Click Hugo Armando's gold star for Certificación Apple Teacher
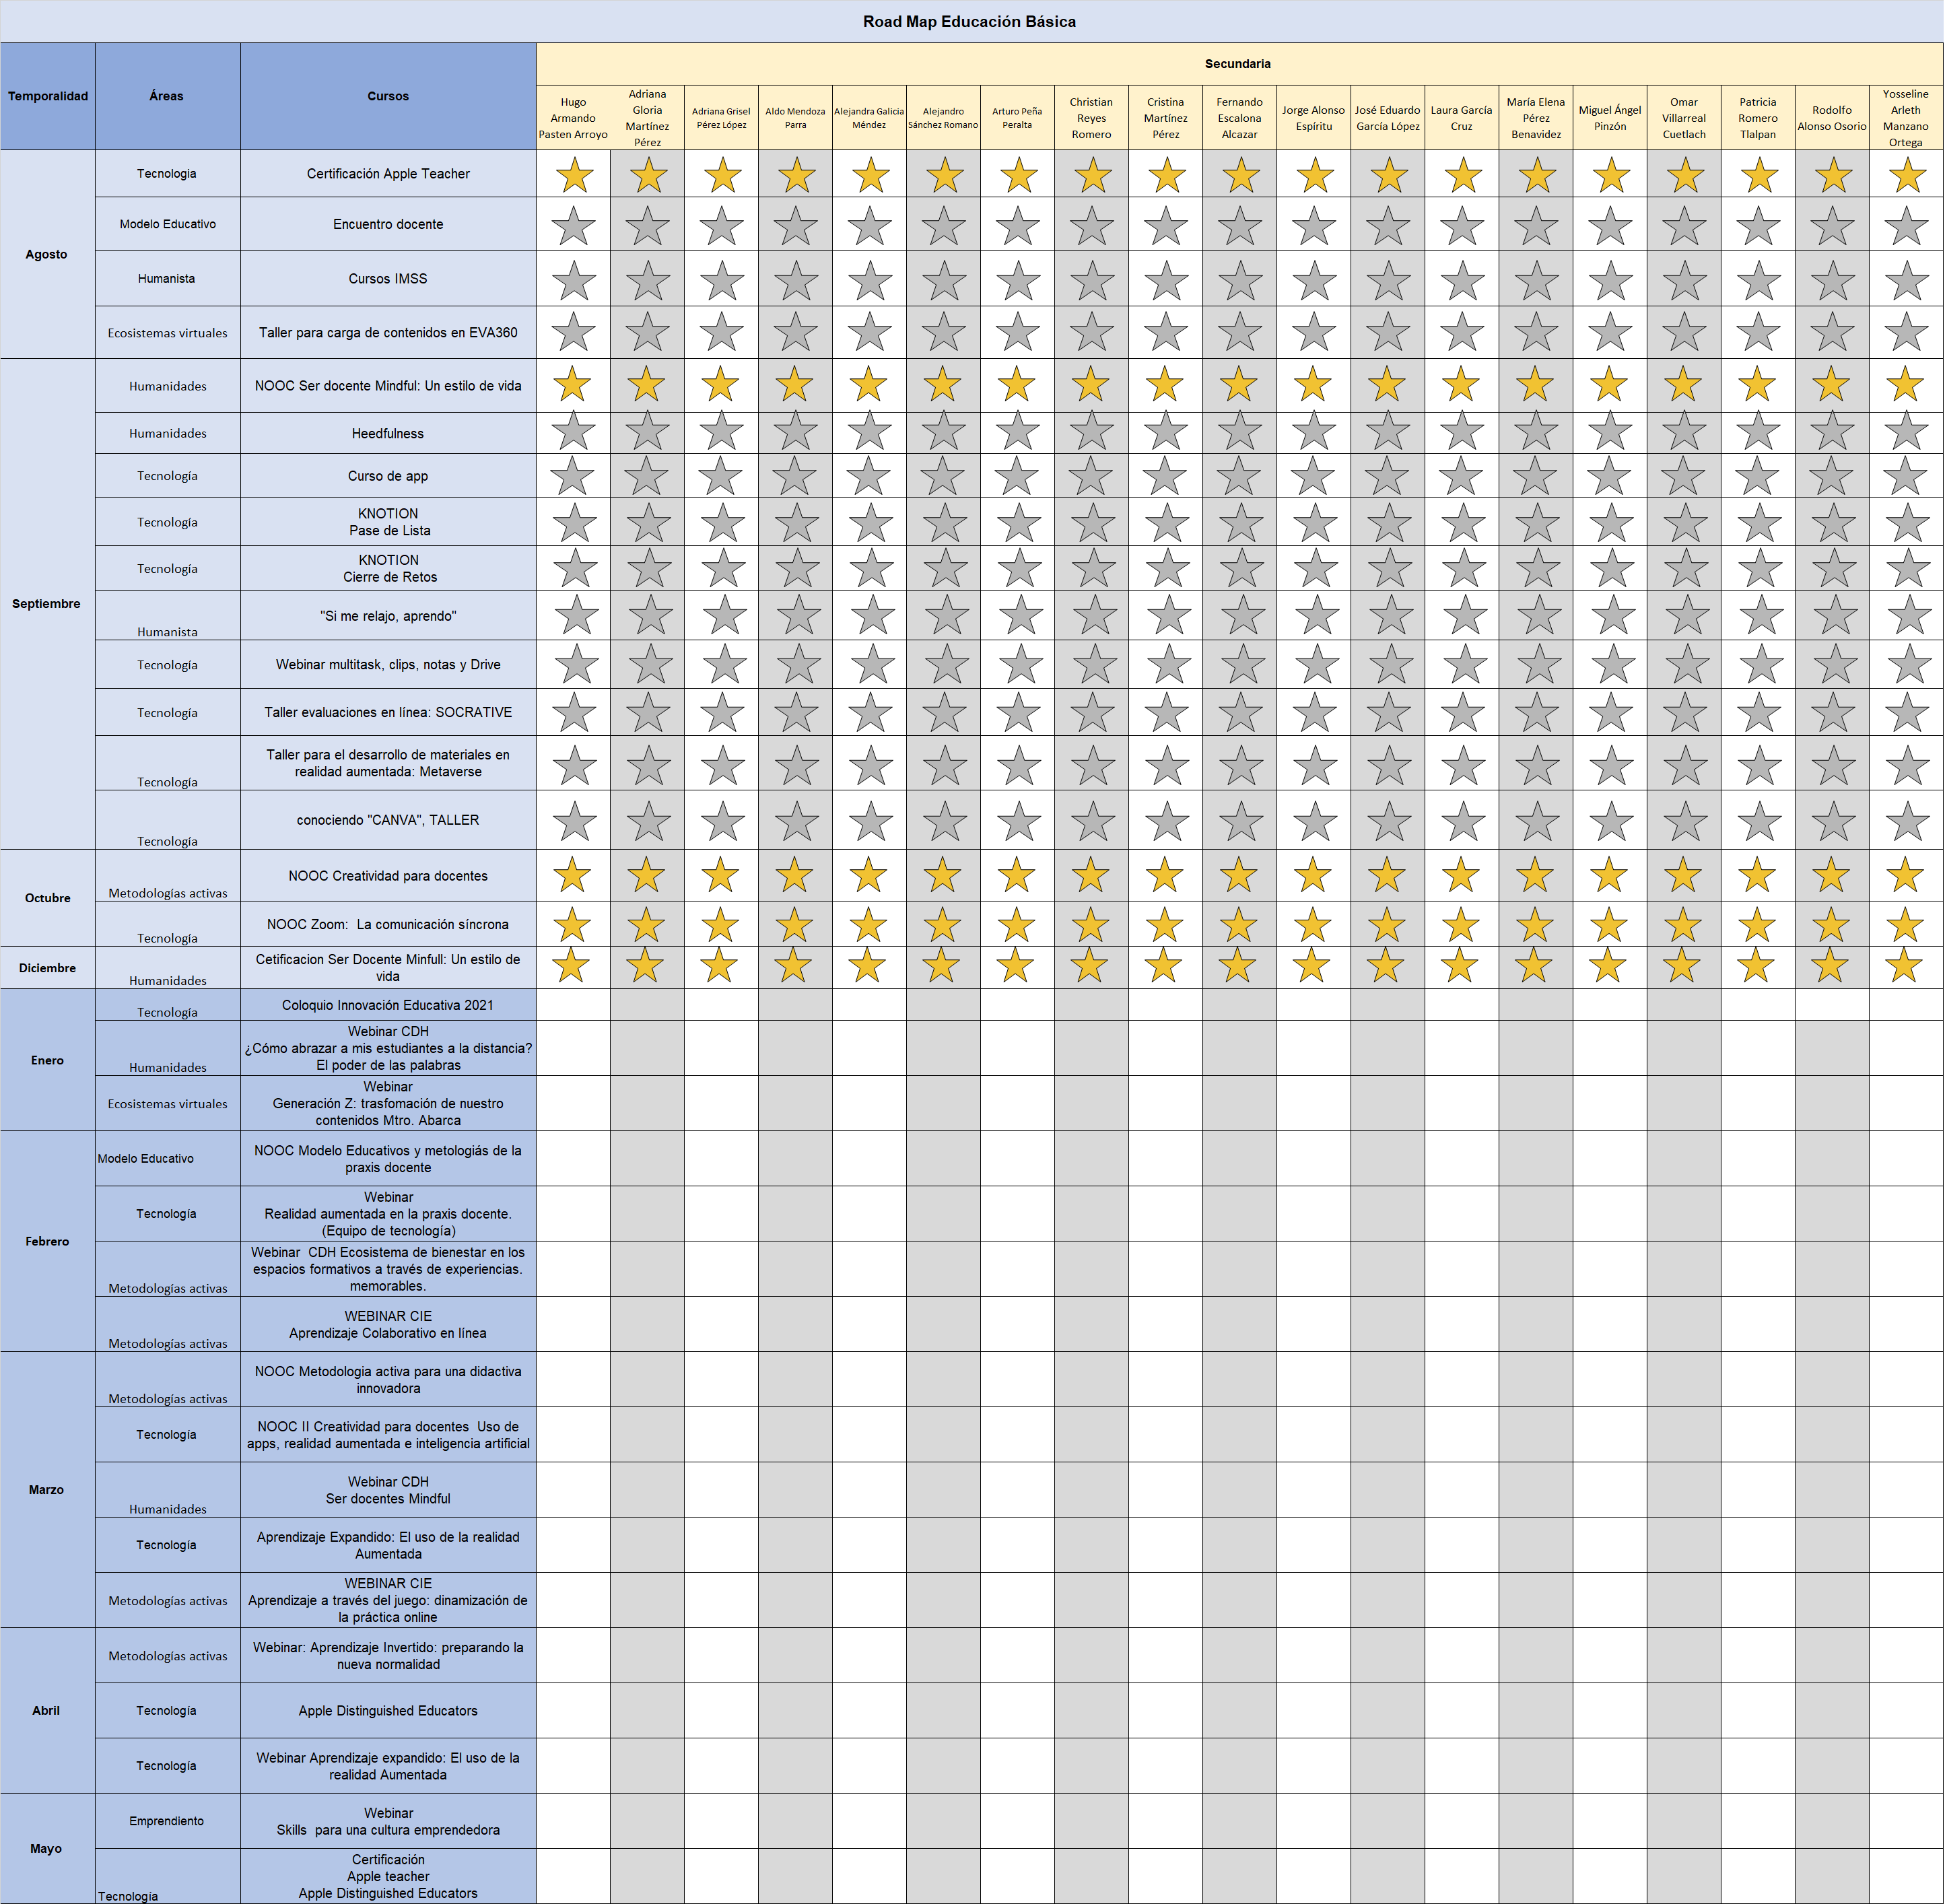 coord(574,175)
